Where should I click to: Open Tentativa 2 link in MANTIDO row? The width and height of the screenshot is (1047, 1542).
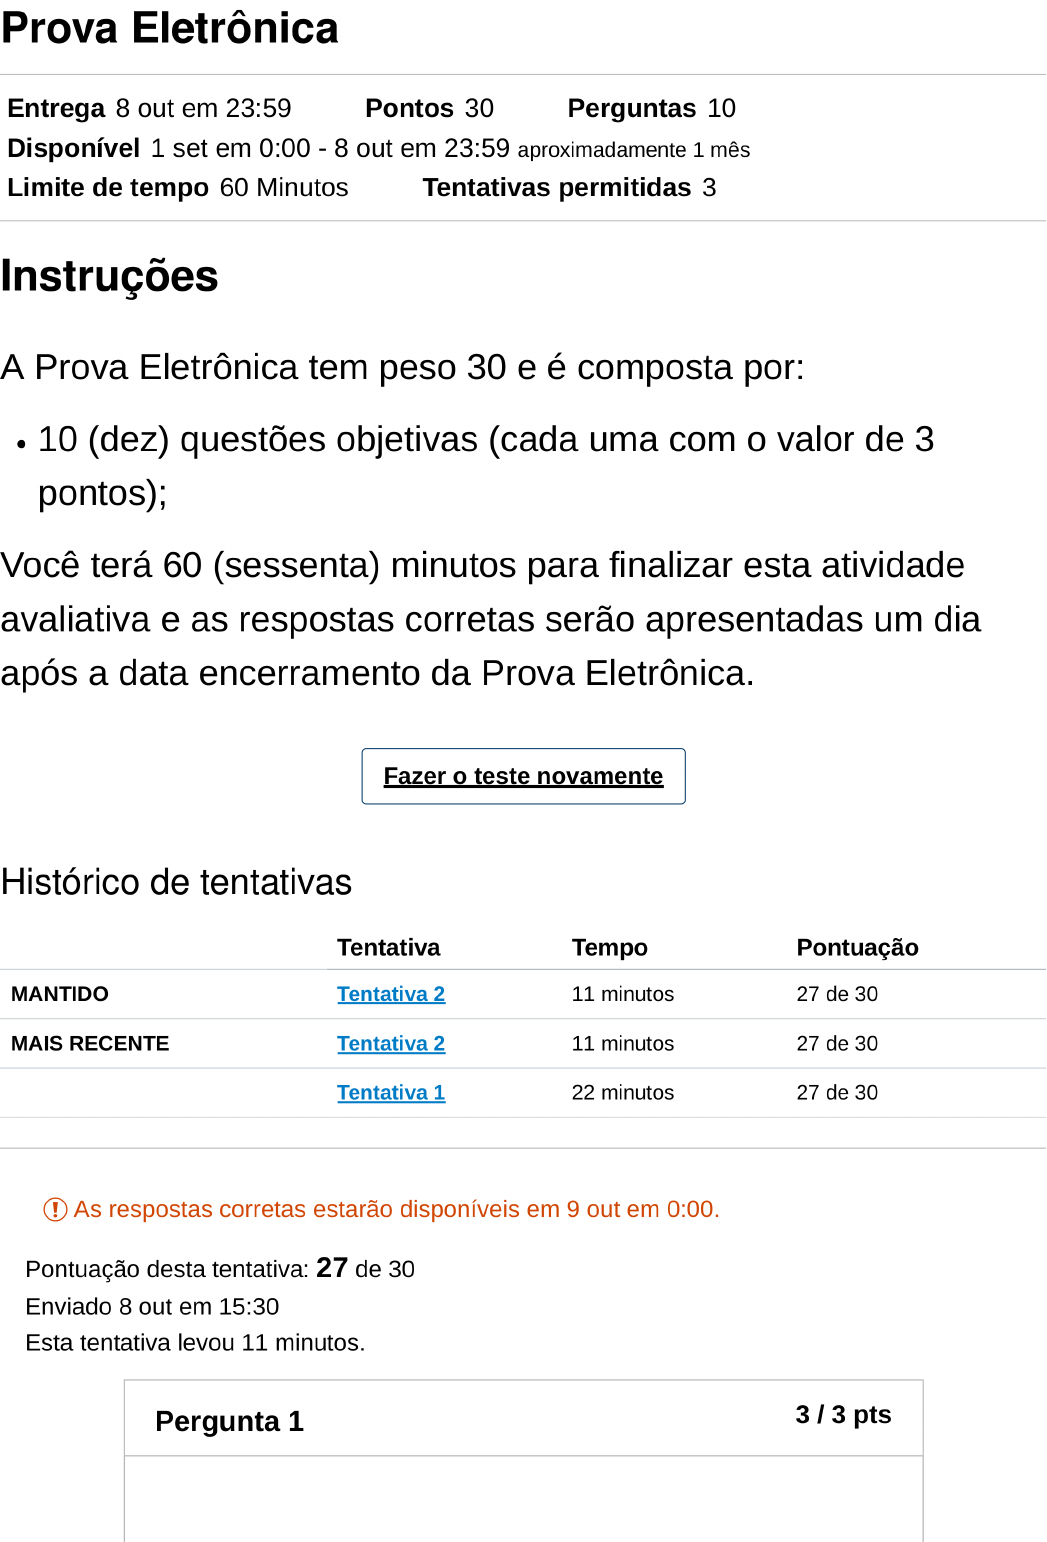click(390, 994)
